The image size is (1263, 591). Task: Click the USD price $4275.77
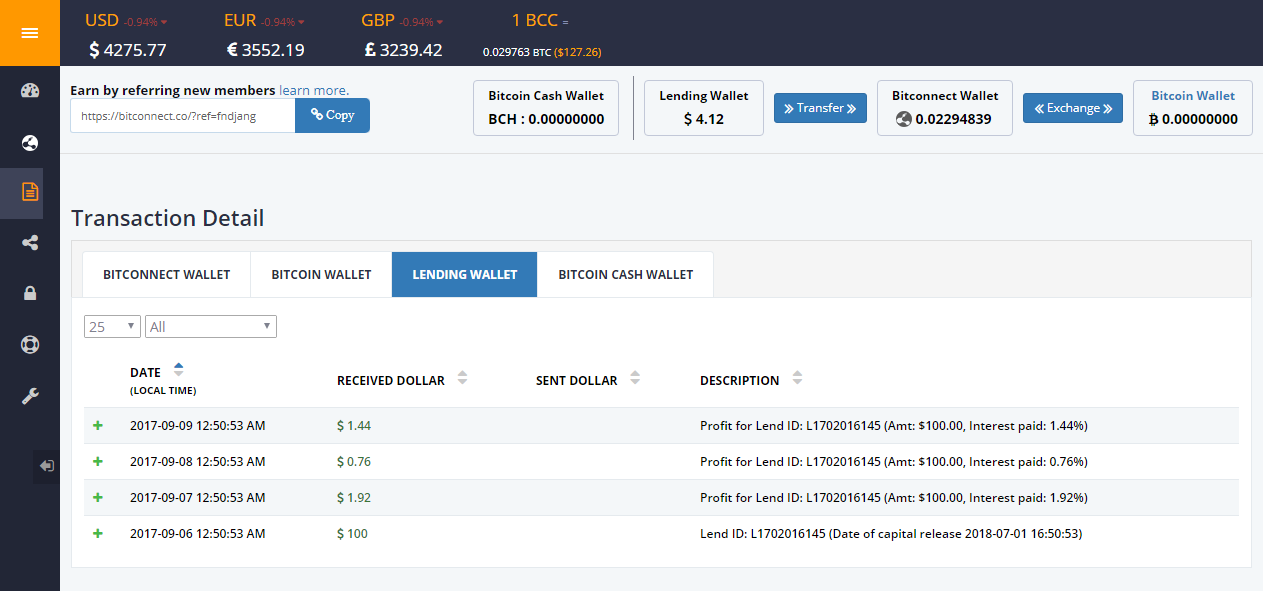click(x=128, y=50)
